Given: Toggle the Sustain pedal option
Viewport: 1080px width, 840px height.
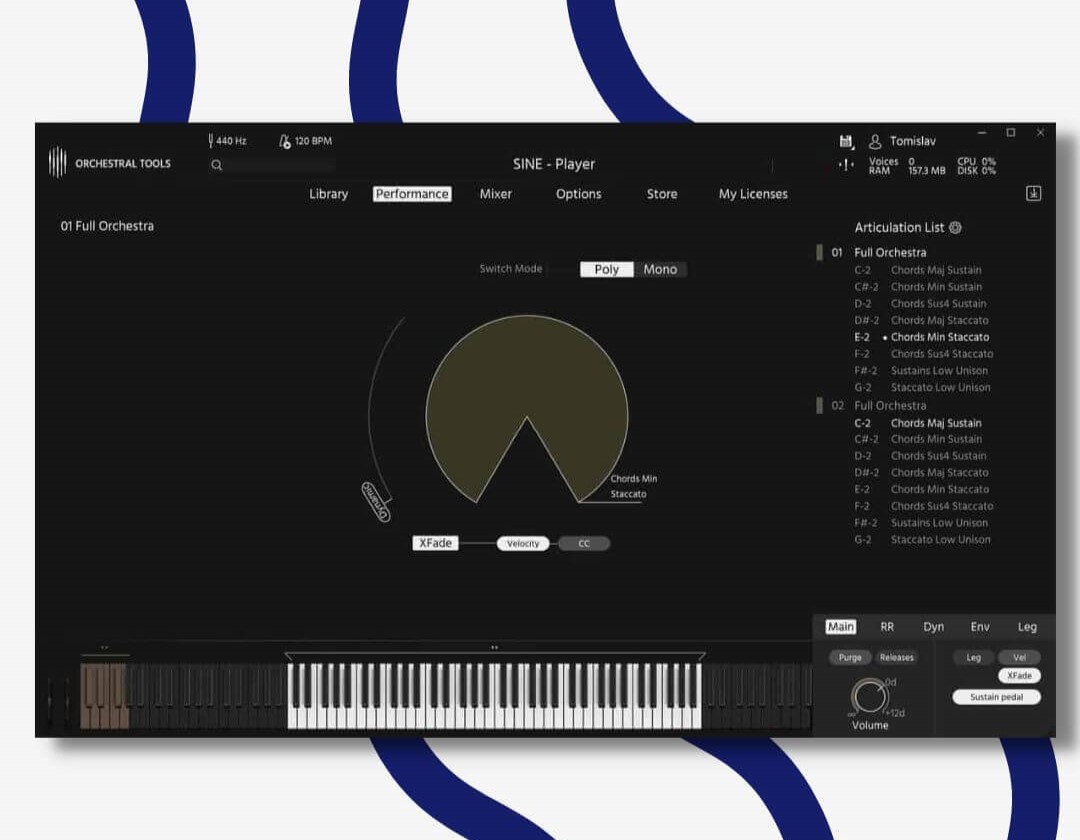Looking at the screenshot, I should 996,697.
